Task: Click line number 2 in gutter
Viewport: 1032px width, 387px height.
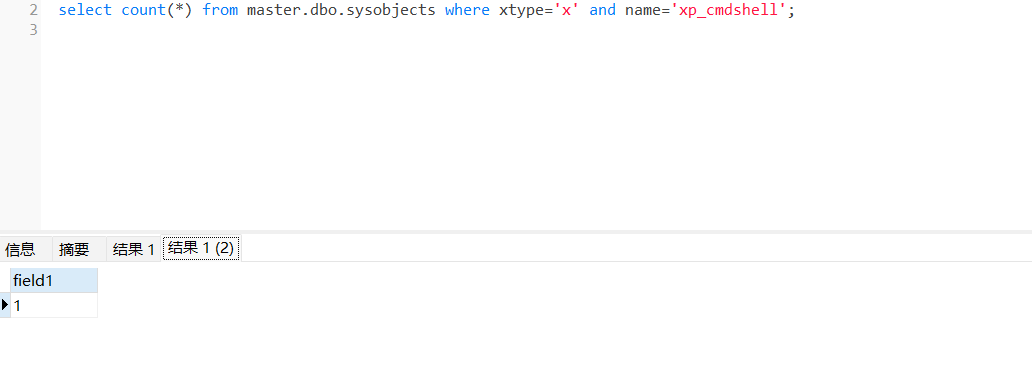Action: coord(33,11)
